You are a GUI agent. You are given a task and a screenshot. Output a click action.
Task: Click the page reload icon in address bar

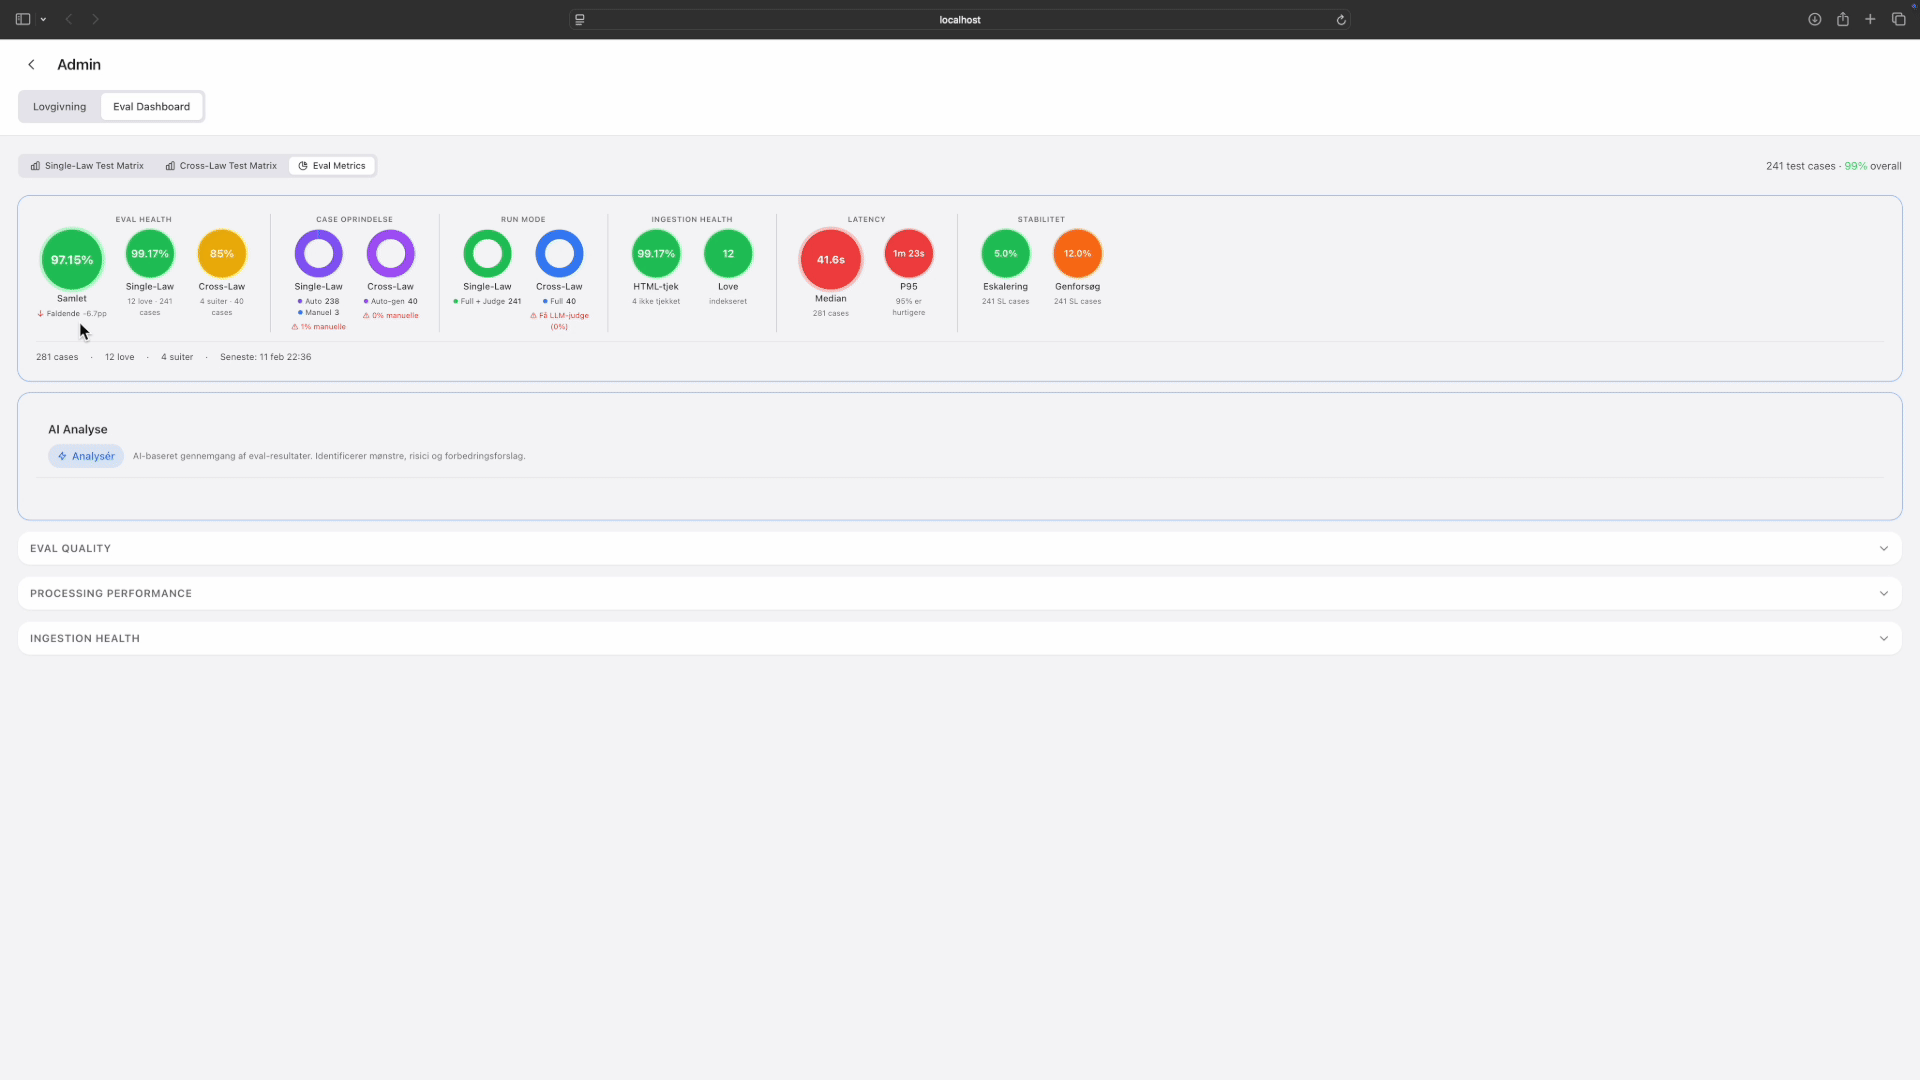coord(1341,20)
